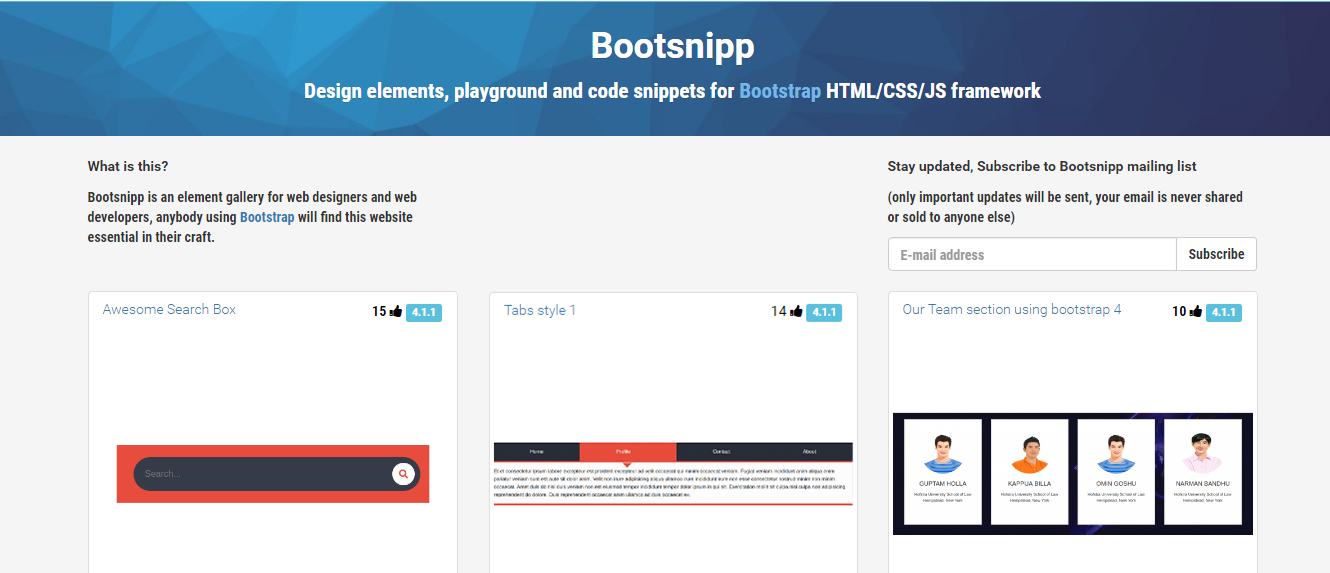Screen dimensions: 1330x573
Task: Click Guptam Holla team member card
Action: tap(942, 472)
